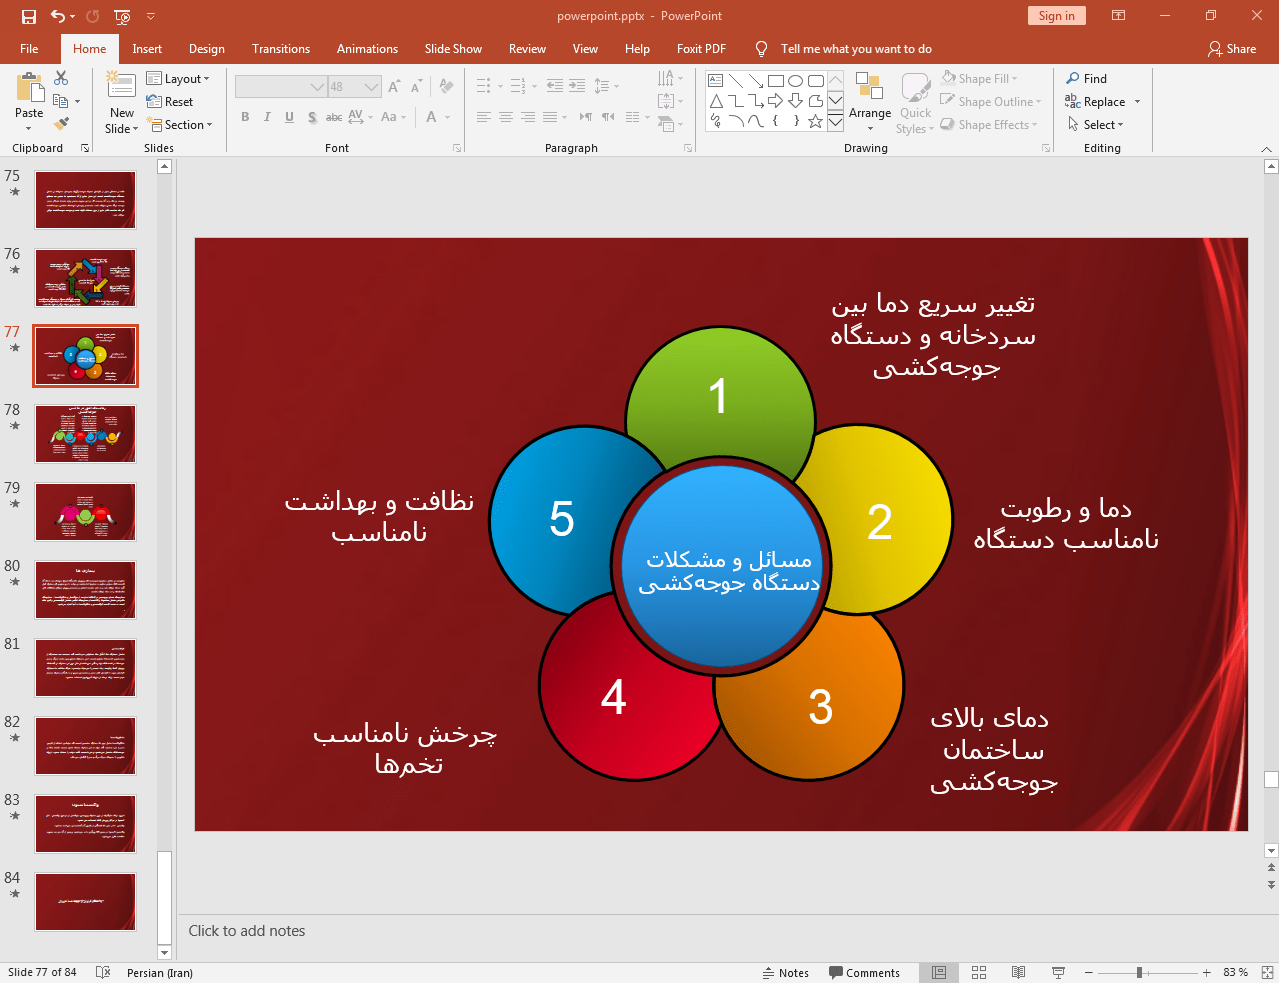Open the font size combo box
Image resolution: width=1279 pixels, height=983 pixels.
[354, 87]
